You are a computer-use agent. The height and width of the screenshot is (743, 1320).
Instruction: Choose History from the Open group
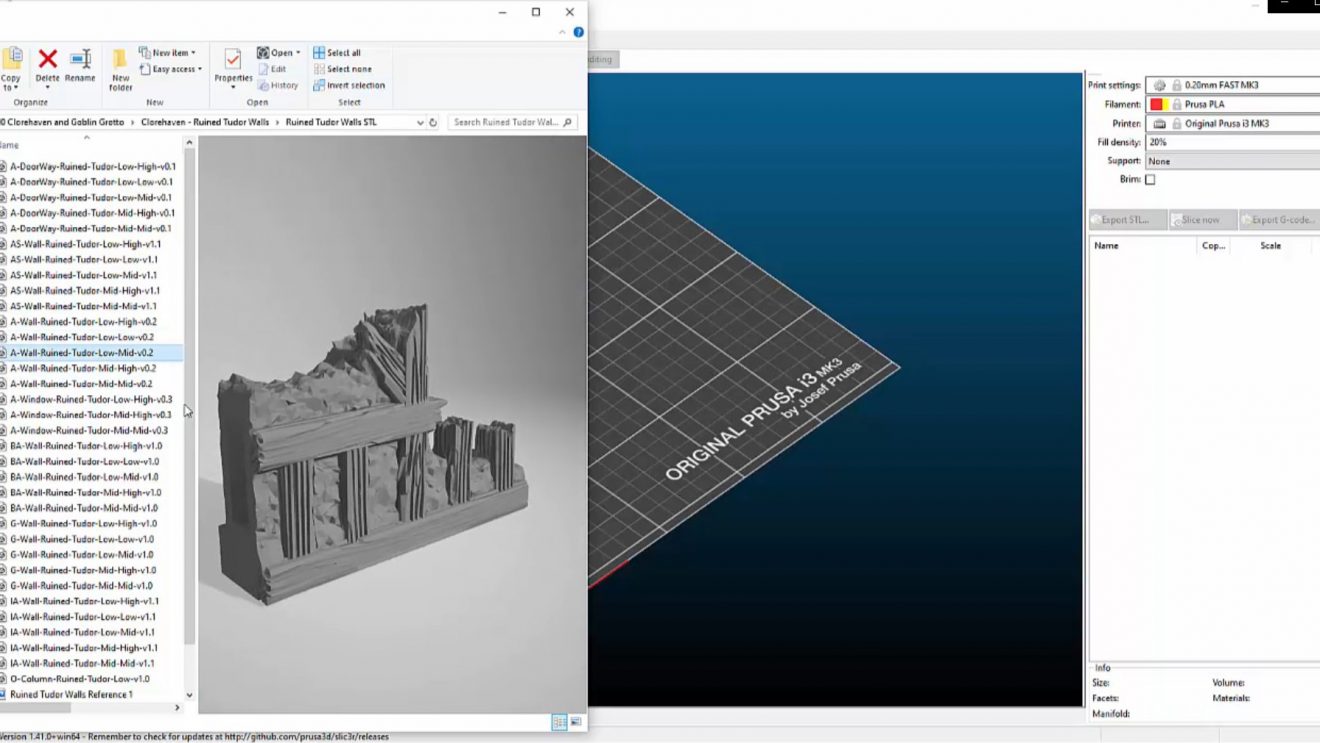point(281,85)
